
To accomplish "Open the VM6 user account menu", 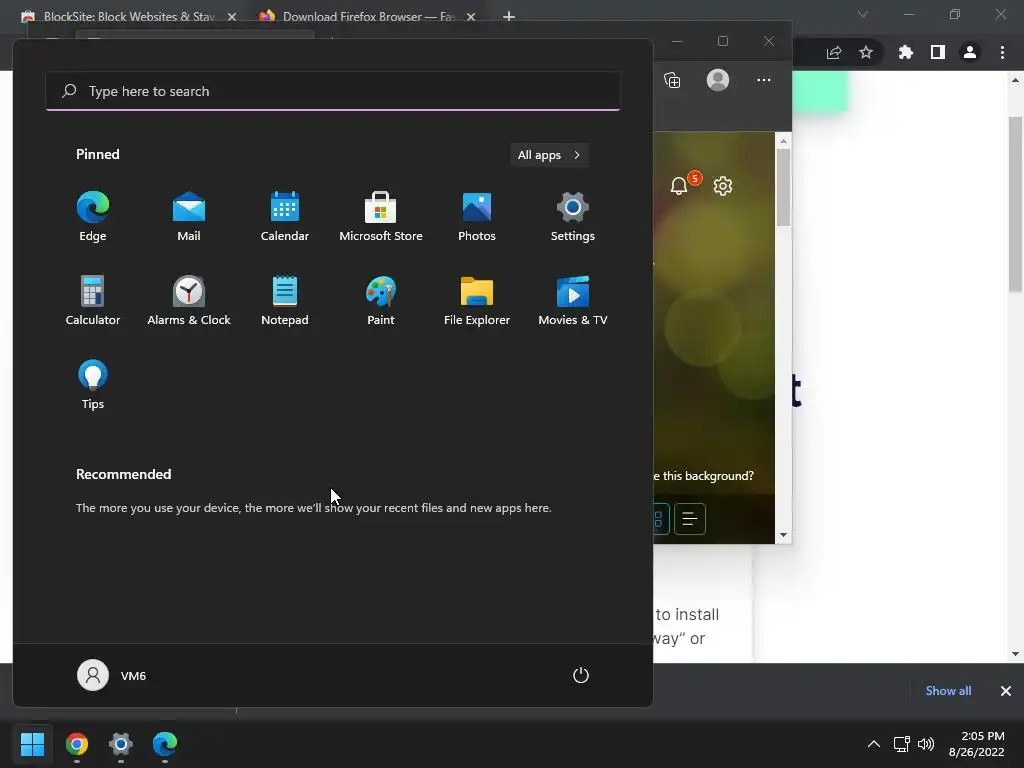I will coord(112,675).
